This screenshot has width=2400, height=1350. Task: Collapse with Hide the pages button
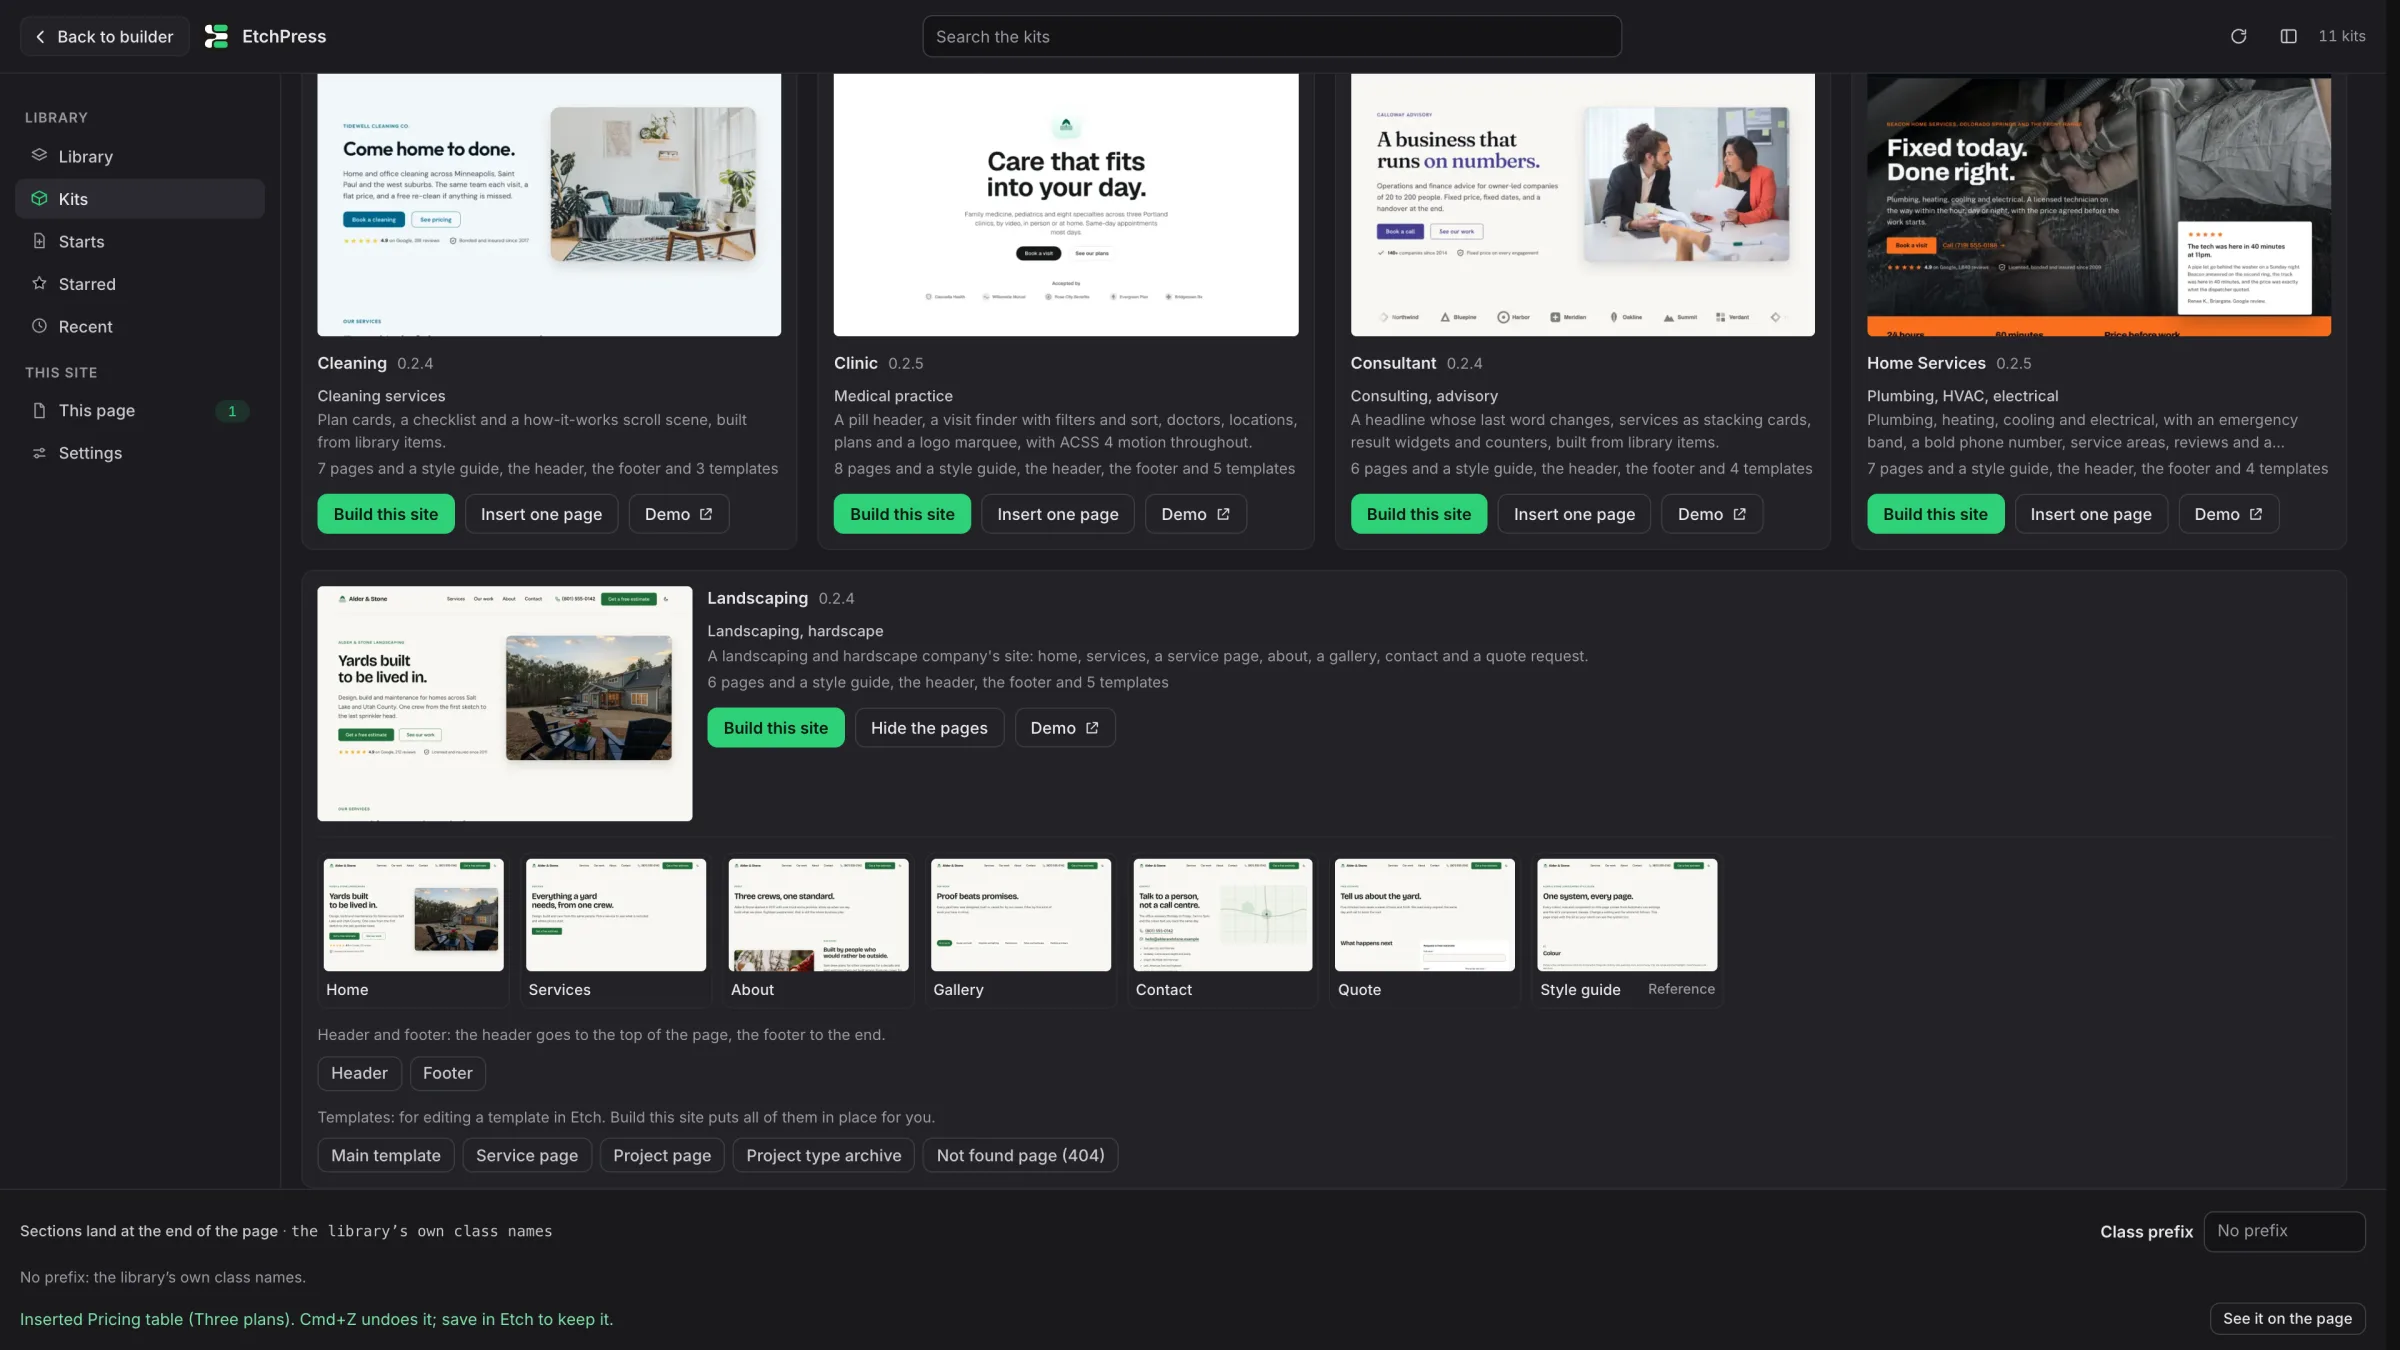click(x=929, y=728)
